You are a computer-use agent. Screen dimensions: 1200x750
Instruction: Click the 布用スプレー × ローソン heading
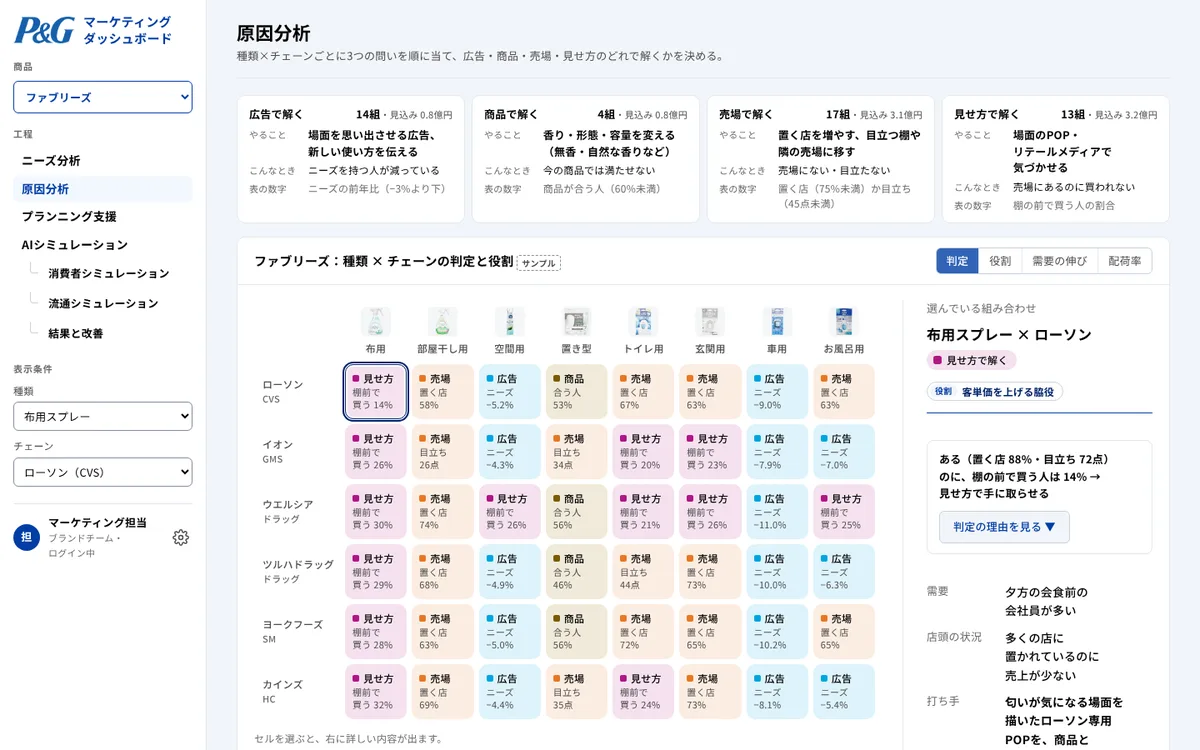point(1009,335)
